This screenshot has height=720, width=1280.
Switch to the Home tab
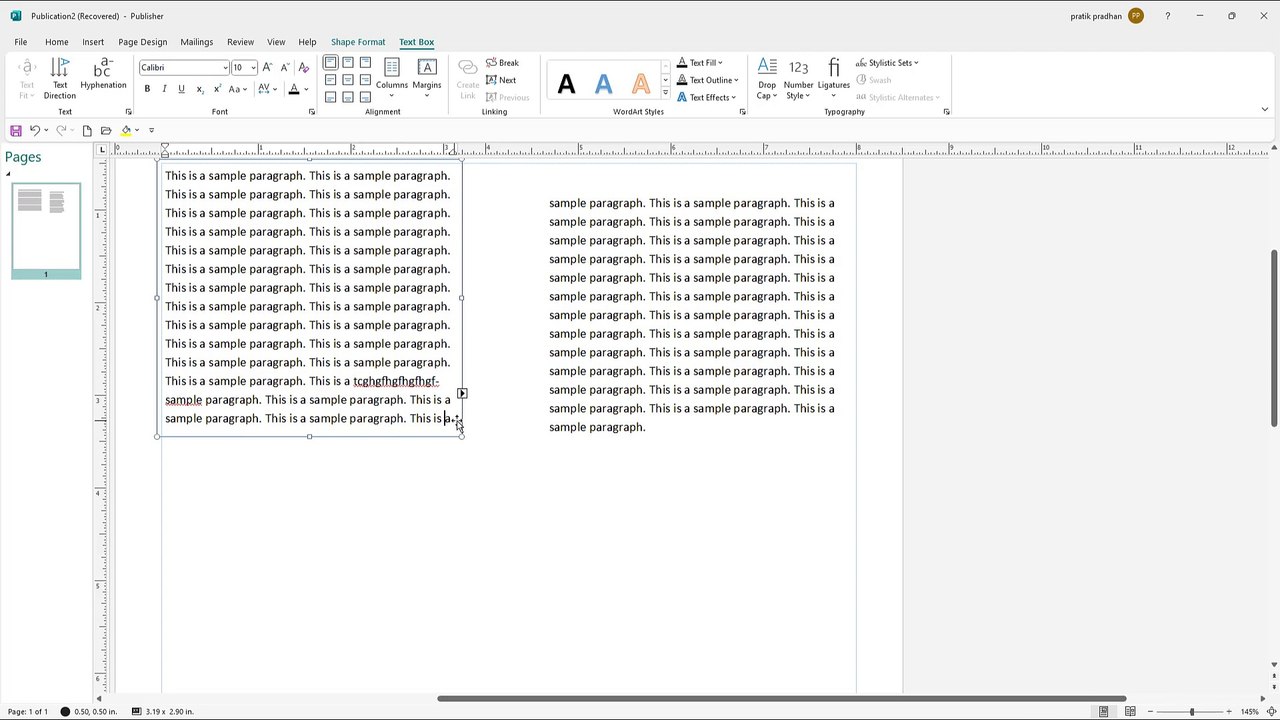pyautogui.click(x=57, y=42)
